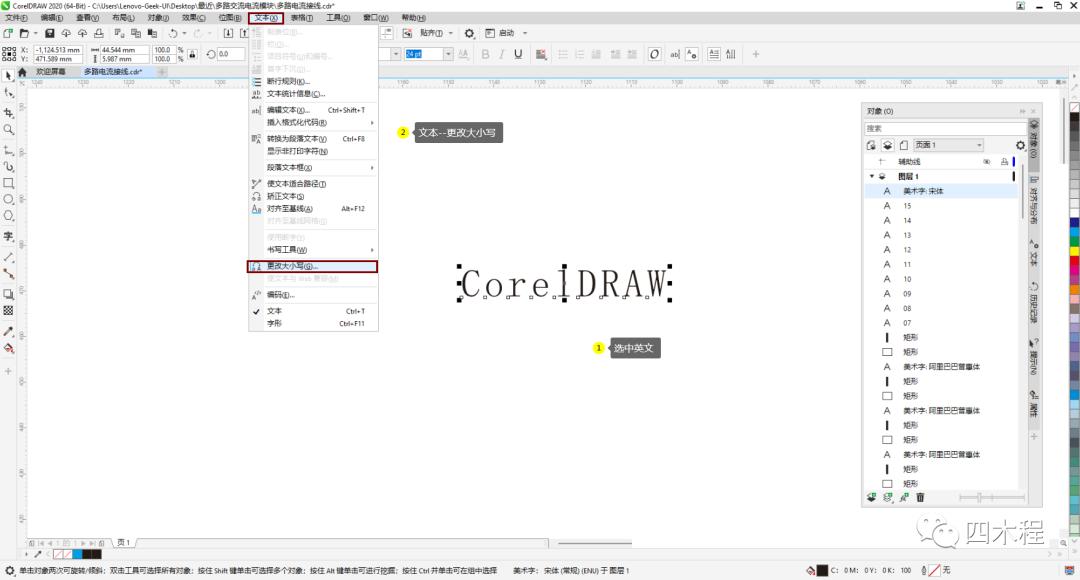Open the 对齐与分布 docker tab

(x=1033, y=200)
